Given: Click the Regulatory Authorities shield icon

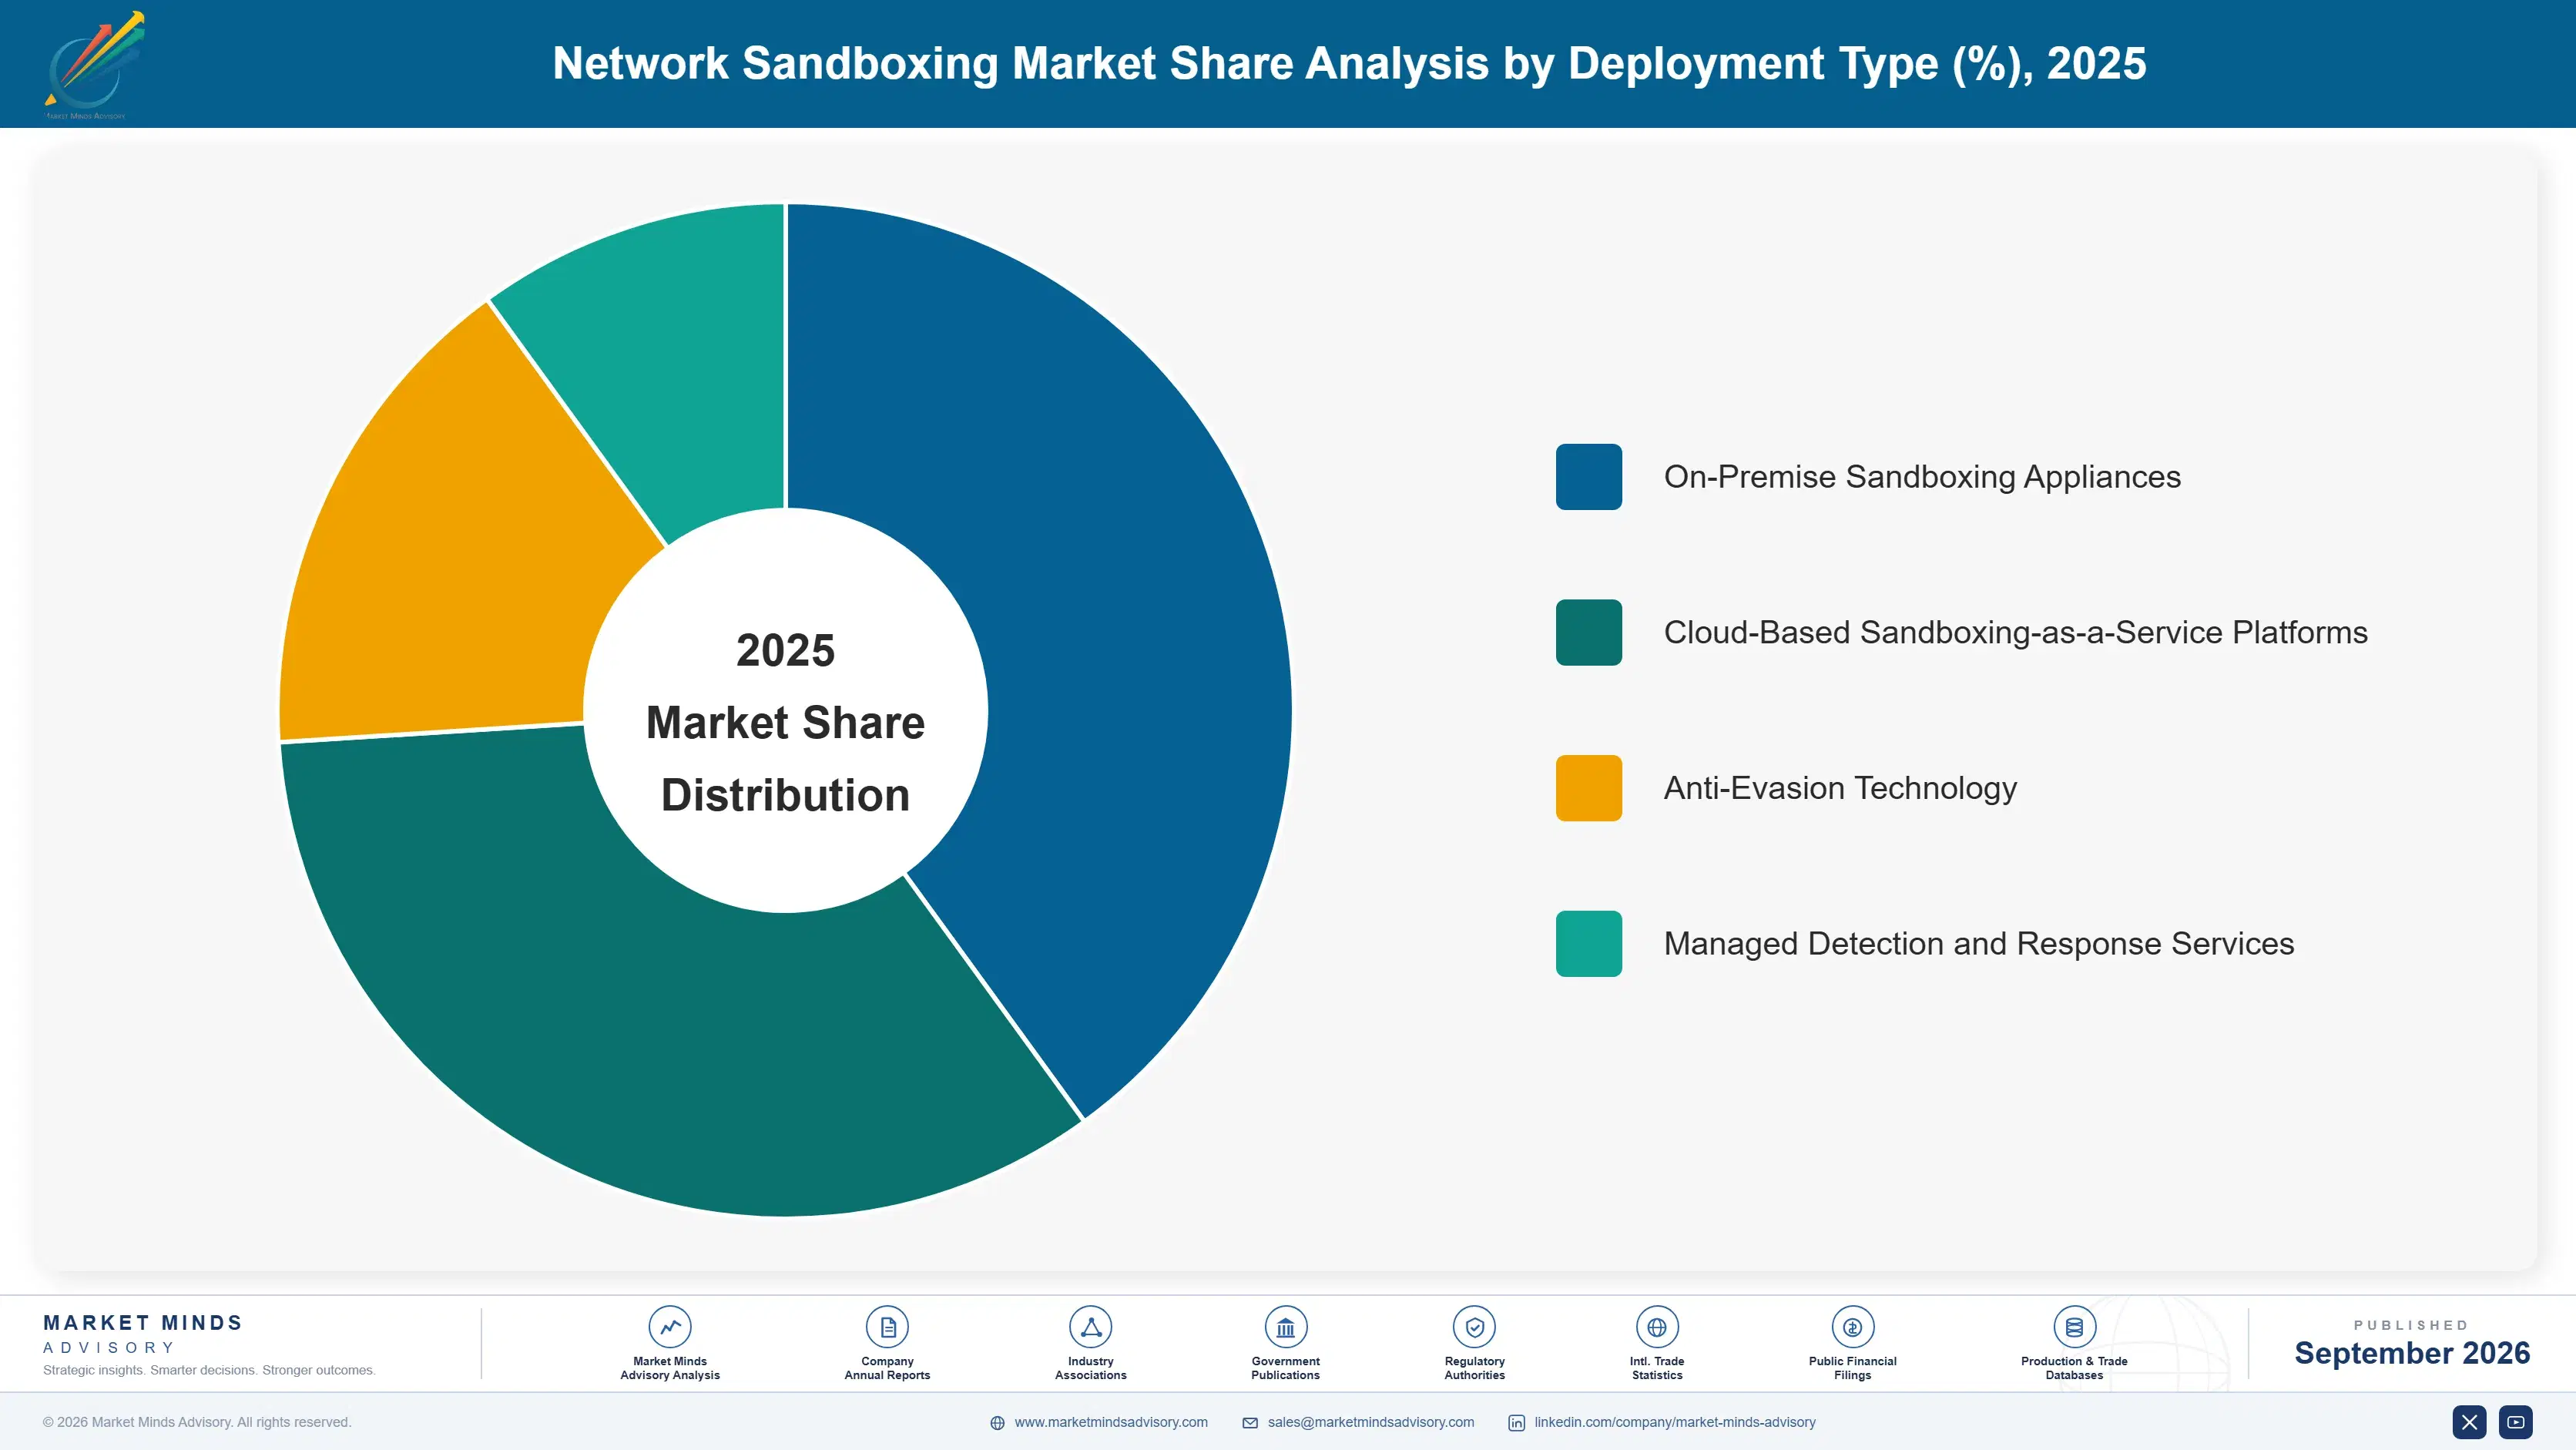Looking at the screenshot, I should [x=1474, y=1327].
